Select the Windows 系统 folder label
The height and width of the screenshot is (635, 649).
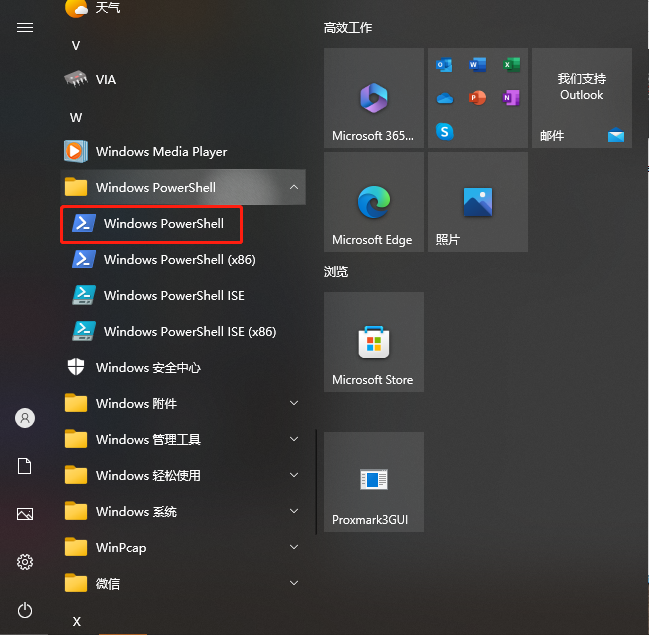click(136, 512)
